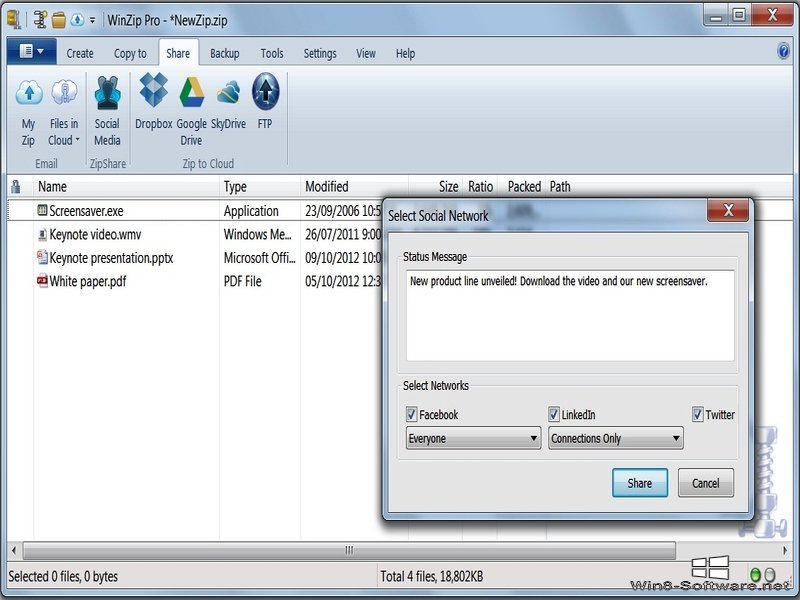Screen dimensions: 800x600
Task: Open the Help ribbon tab
Action: tap(406, 54)
